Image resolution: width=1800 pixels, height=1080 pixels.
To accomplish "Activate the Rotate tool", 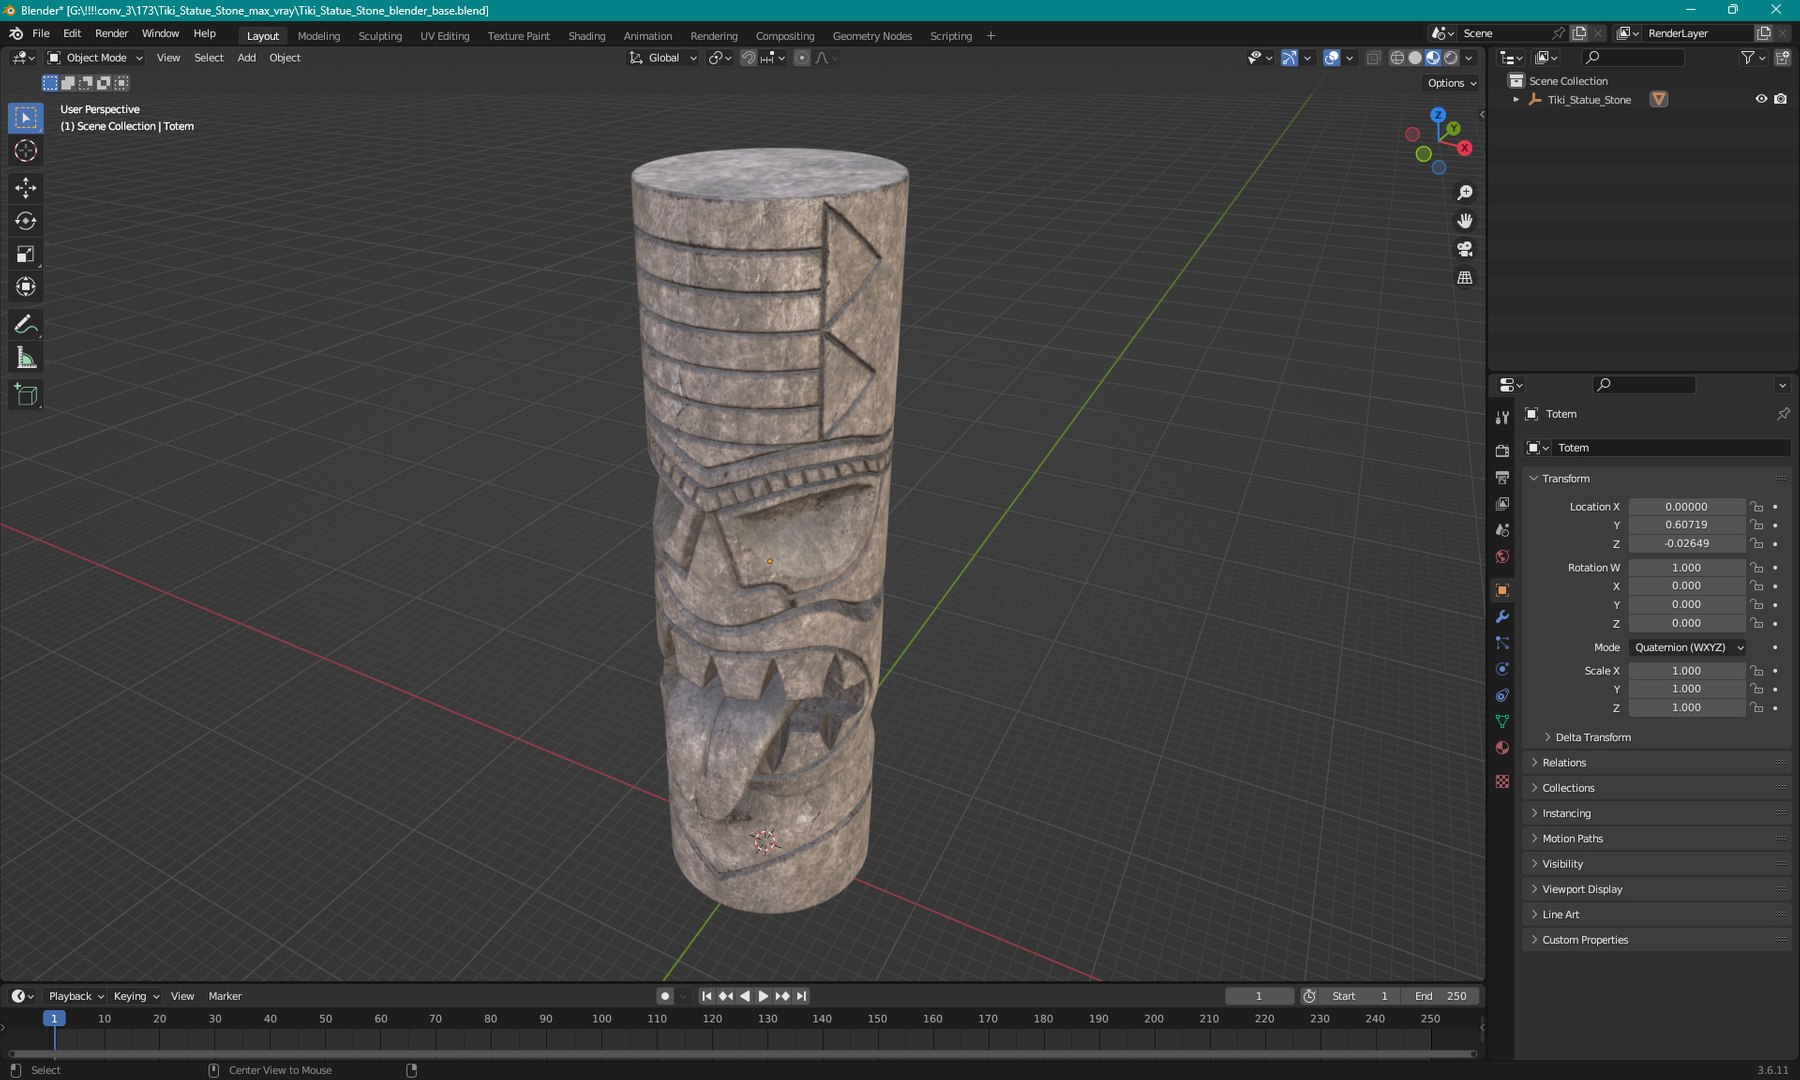I will [26, 221].
